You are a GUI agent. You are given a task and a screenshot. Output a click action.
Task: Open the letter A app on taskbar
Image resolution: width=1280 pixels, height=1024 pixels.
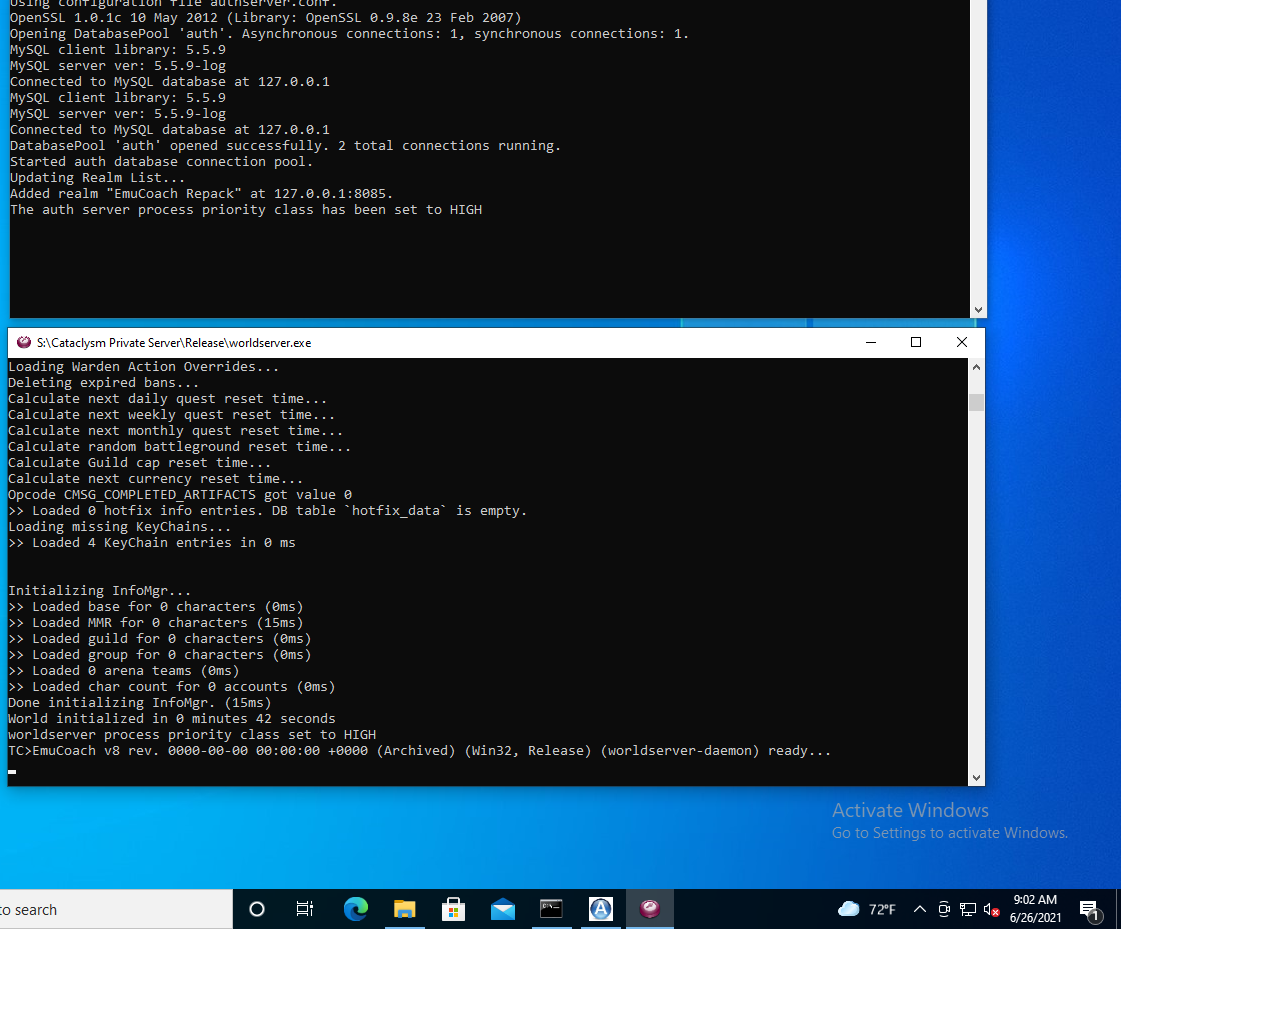click(x=600, y=909)
